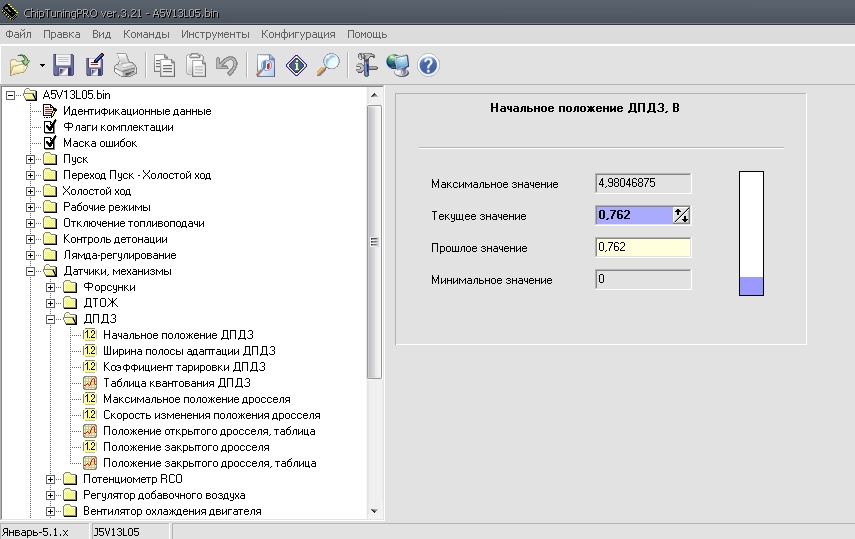855x539 pixels.
Task: Click the Open file folder icon
Action: tap(20, 66)
